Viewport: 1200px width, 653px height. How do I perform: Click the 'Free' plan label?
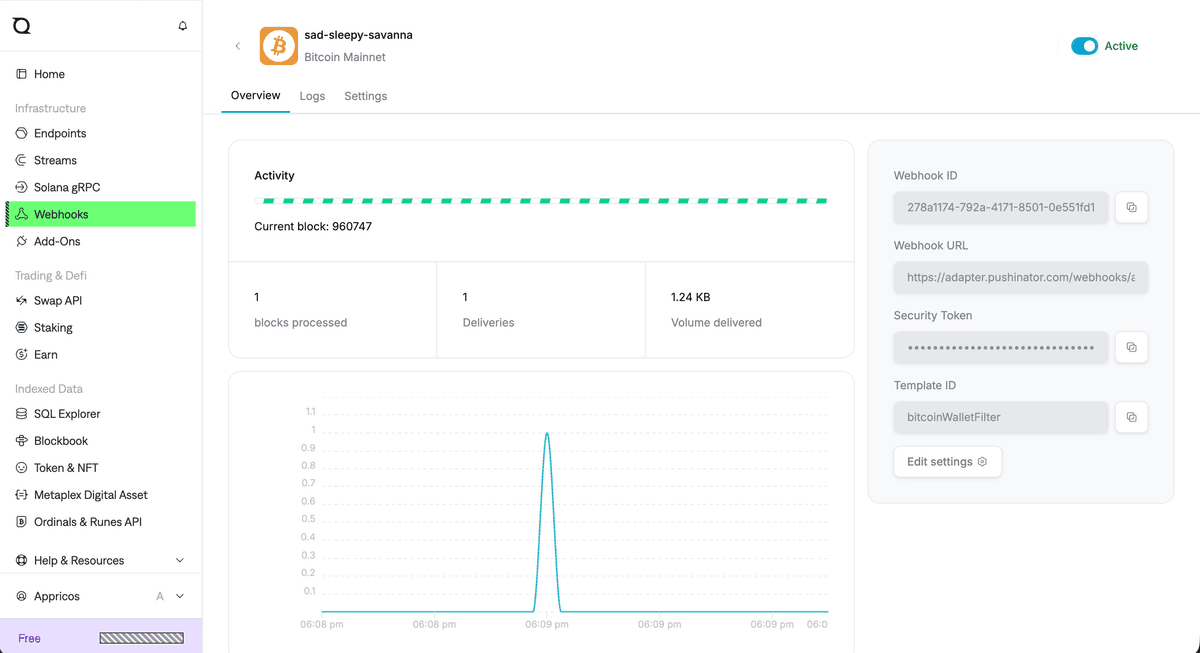(x=29, y=638)
